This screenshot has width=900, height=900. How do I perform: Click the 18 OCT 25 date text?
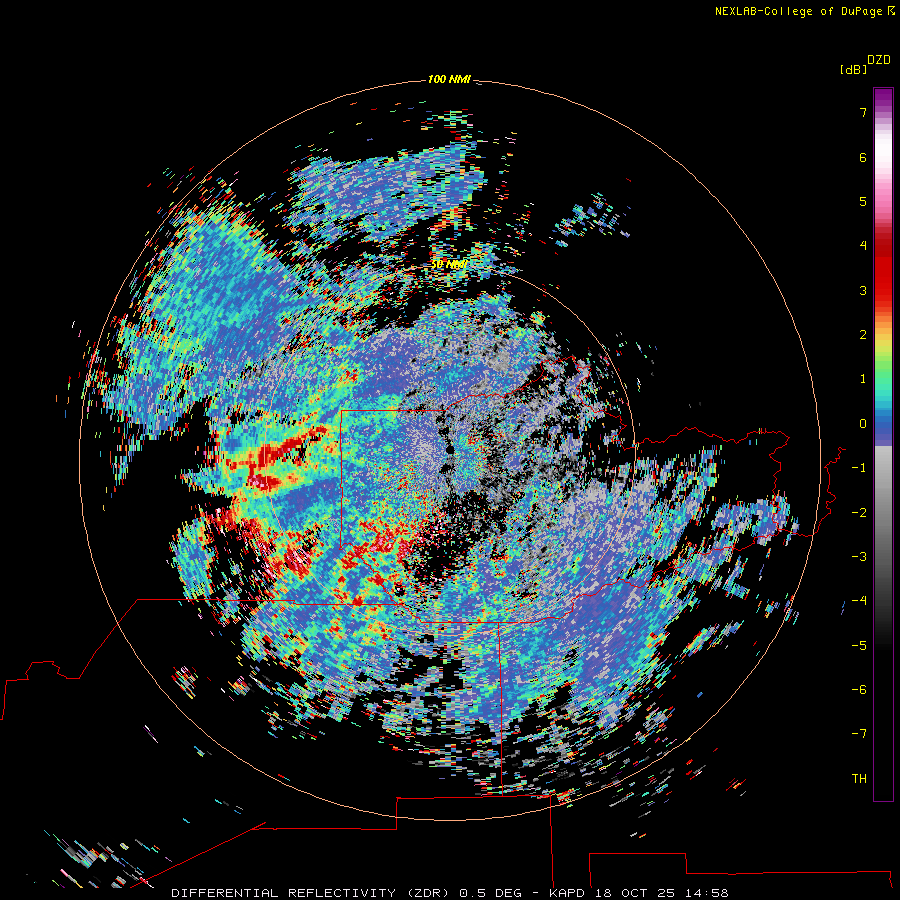636,893
